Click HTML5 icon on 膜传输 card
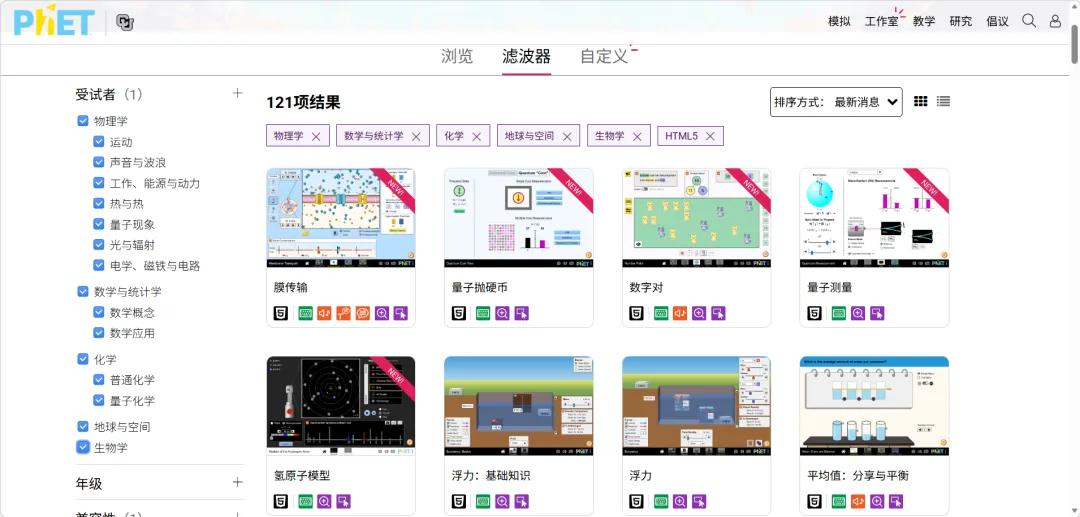 point(280,313)
